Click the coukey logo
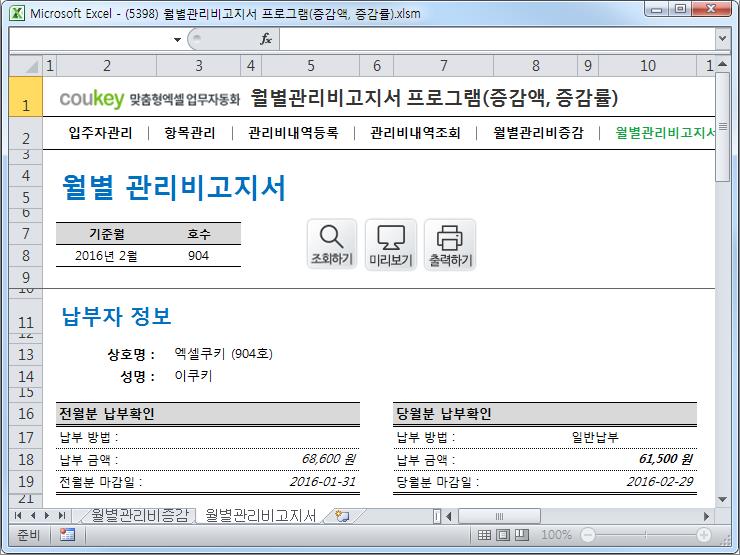Screen dimensions: 740x555 click(x=92, y=98)
